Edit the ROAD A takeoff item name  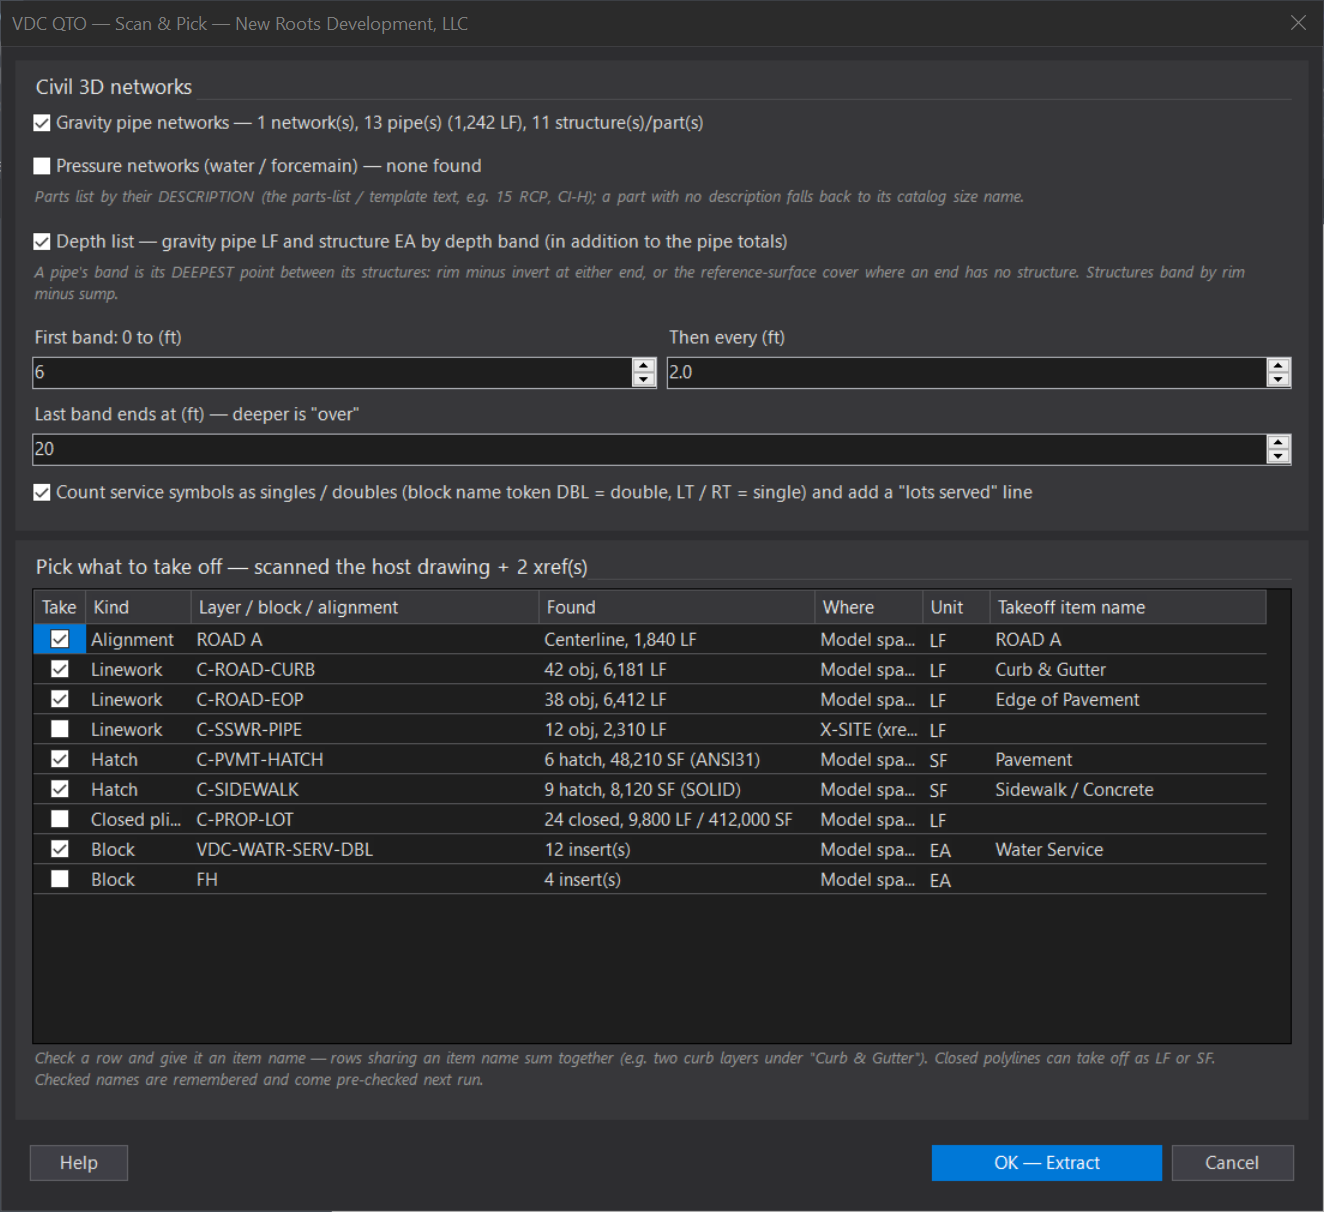(x=1128, y=639)
